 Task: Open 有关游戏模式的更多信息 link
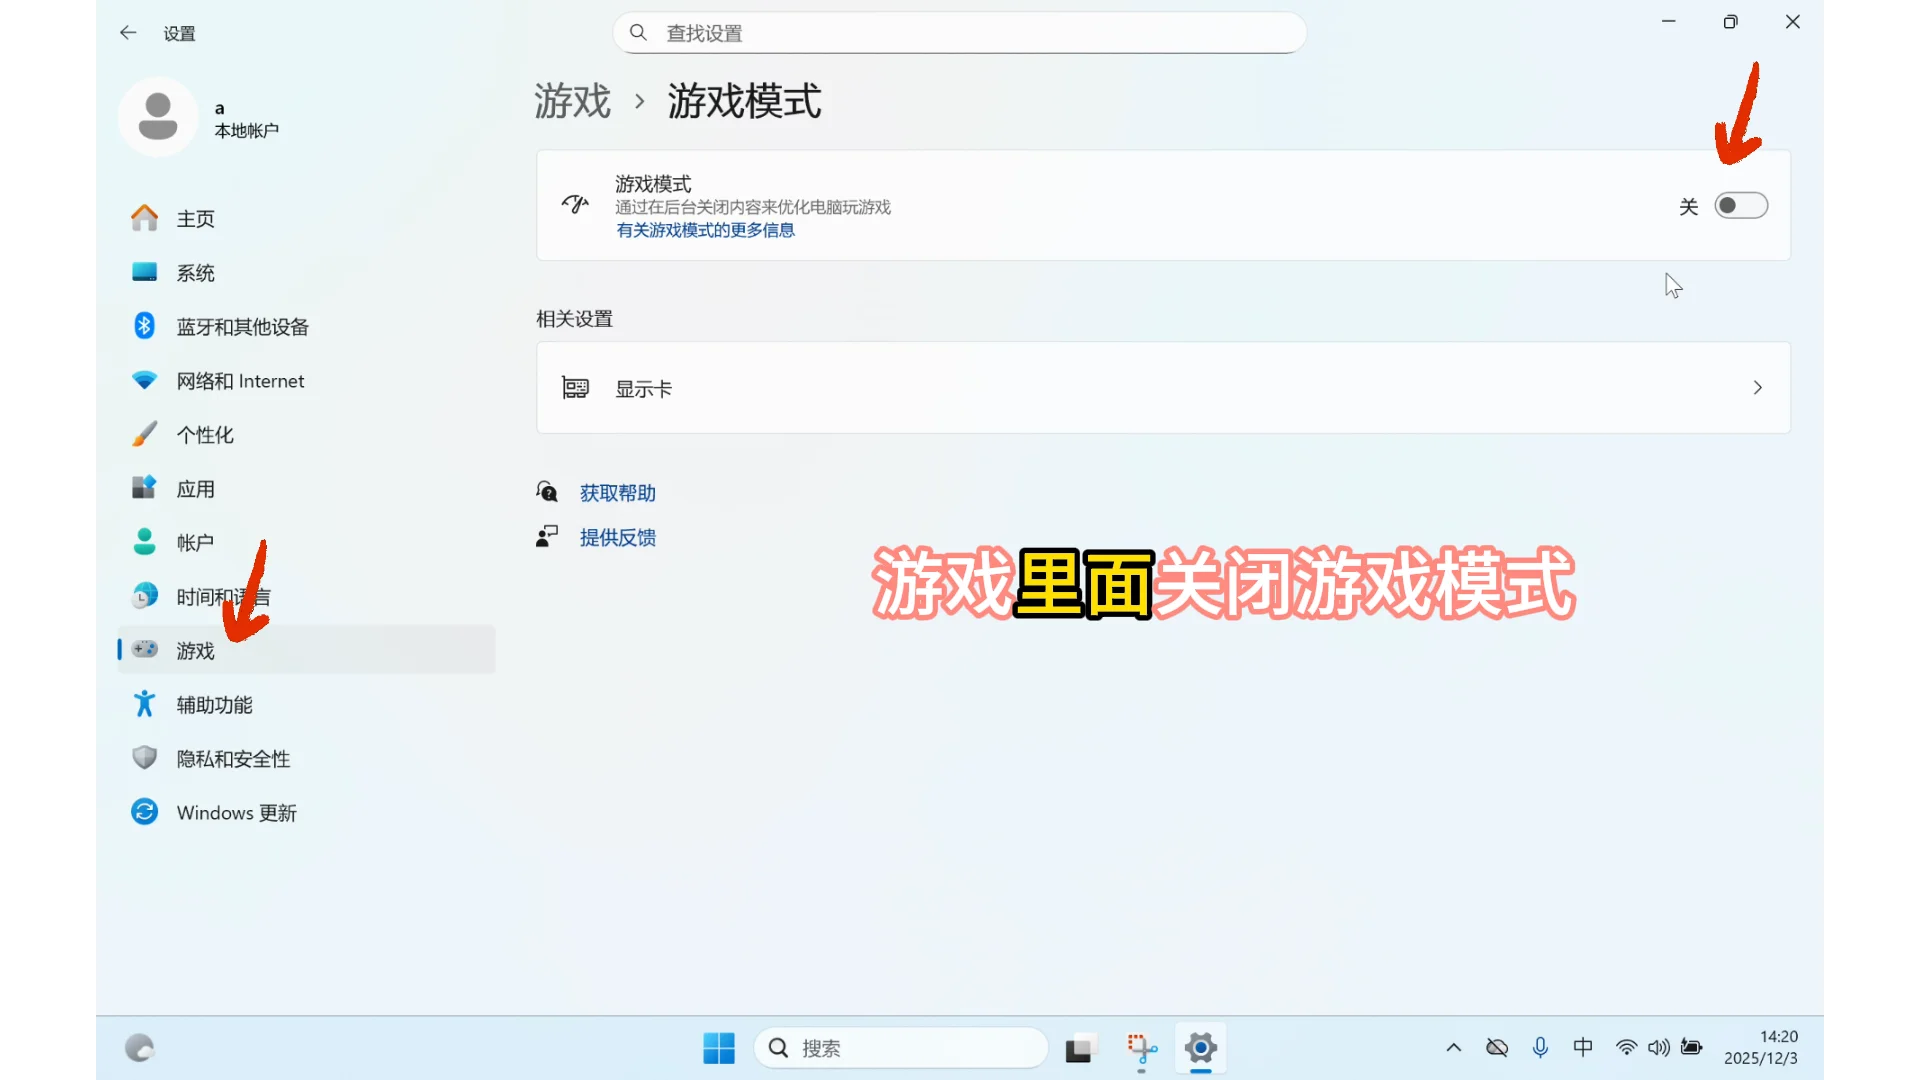click(704, 230)
